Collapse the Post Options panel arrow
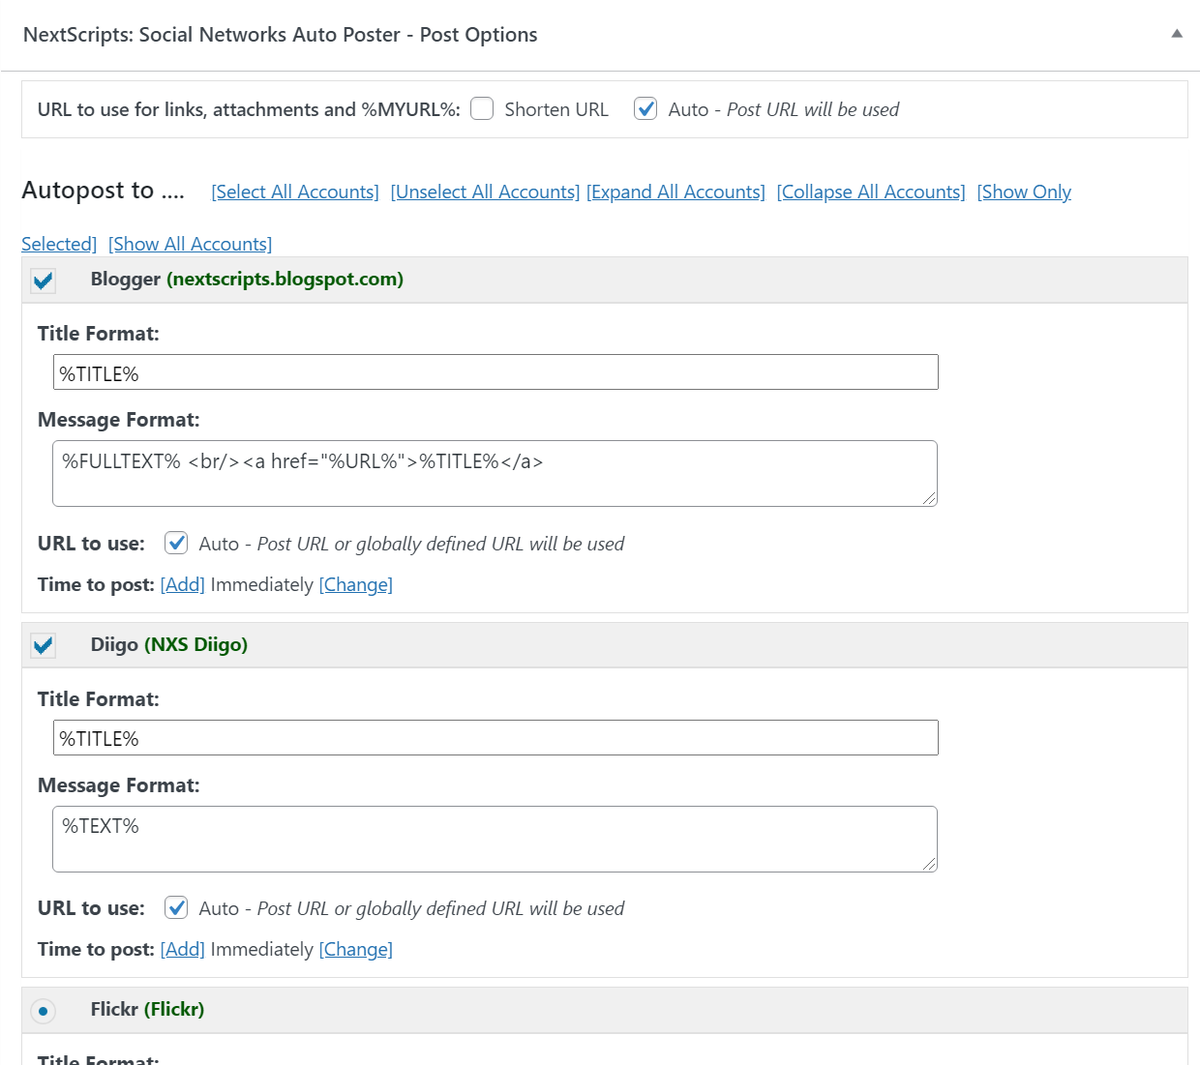The image size is (1200, 1065). click(1176, 34)
